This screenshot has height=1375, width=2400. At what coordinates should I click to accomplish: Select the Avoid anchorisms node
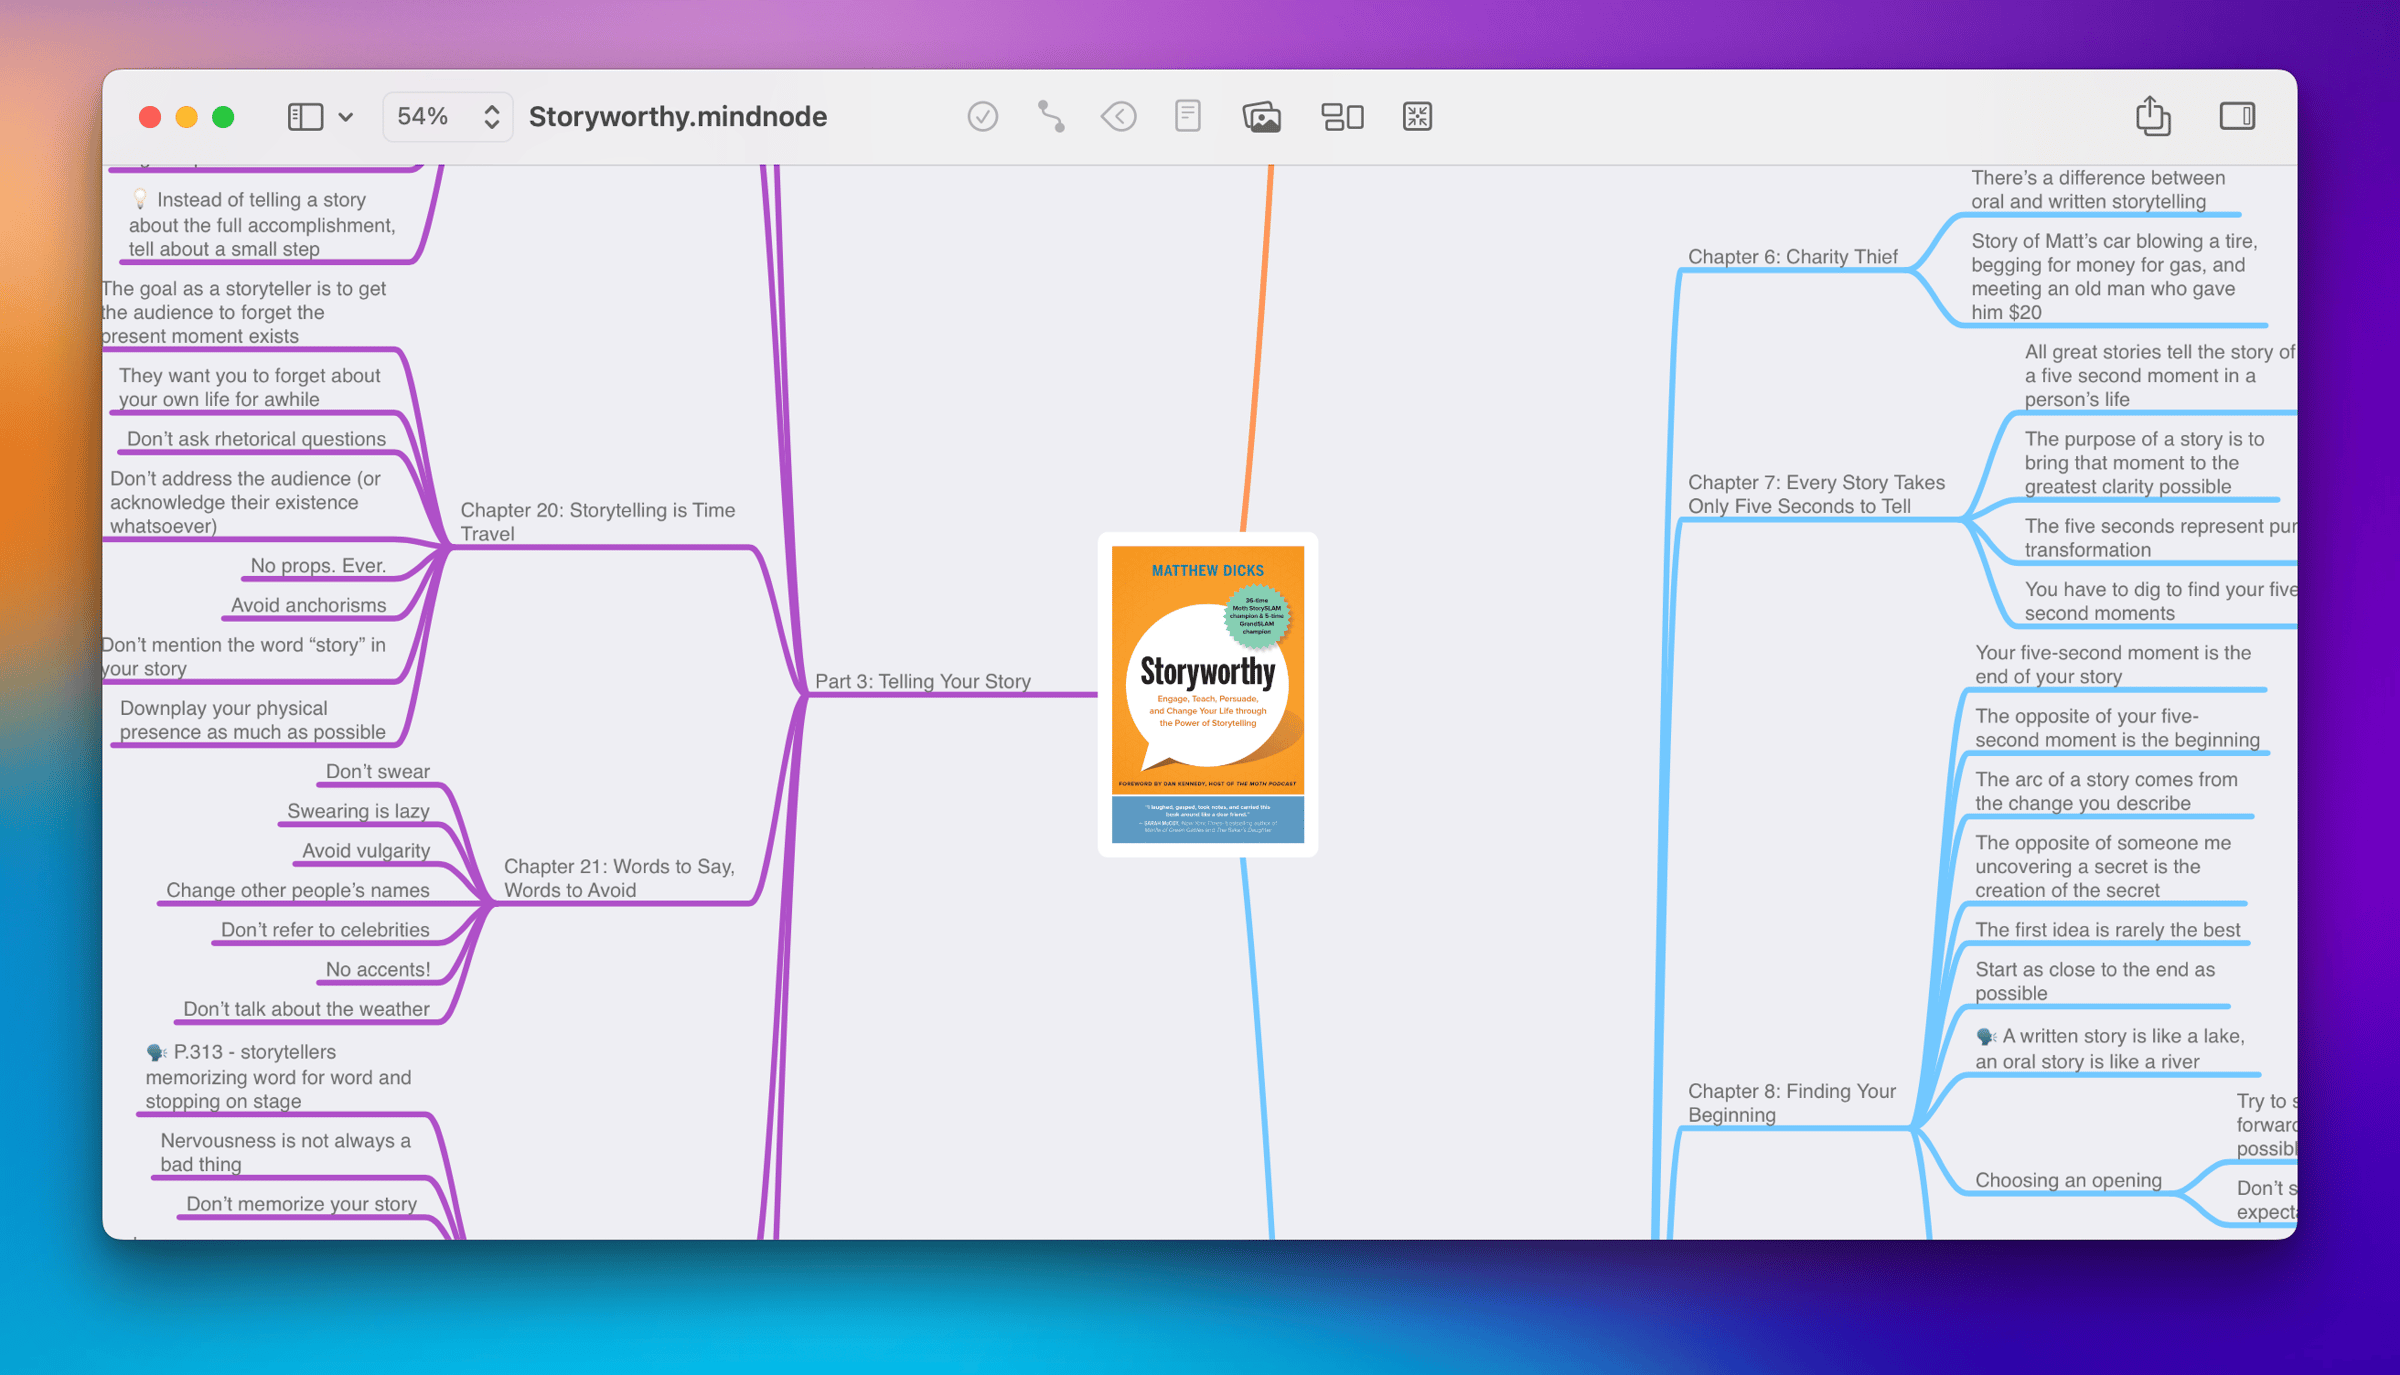point(308,605)
